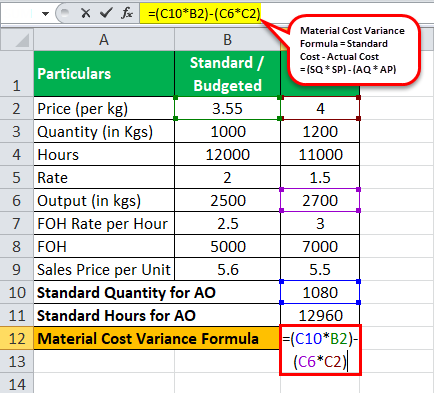The image size is (434, 393).
Task: Expand the Name Box dropdown arrow
Action: (45, 14)
